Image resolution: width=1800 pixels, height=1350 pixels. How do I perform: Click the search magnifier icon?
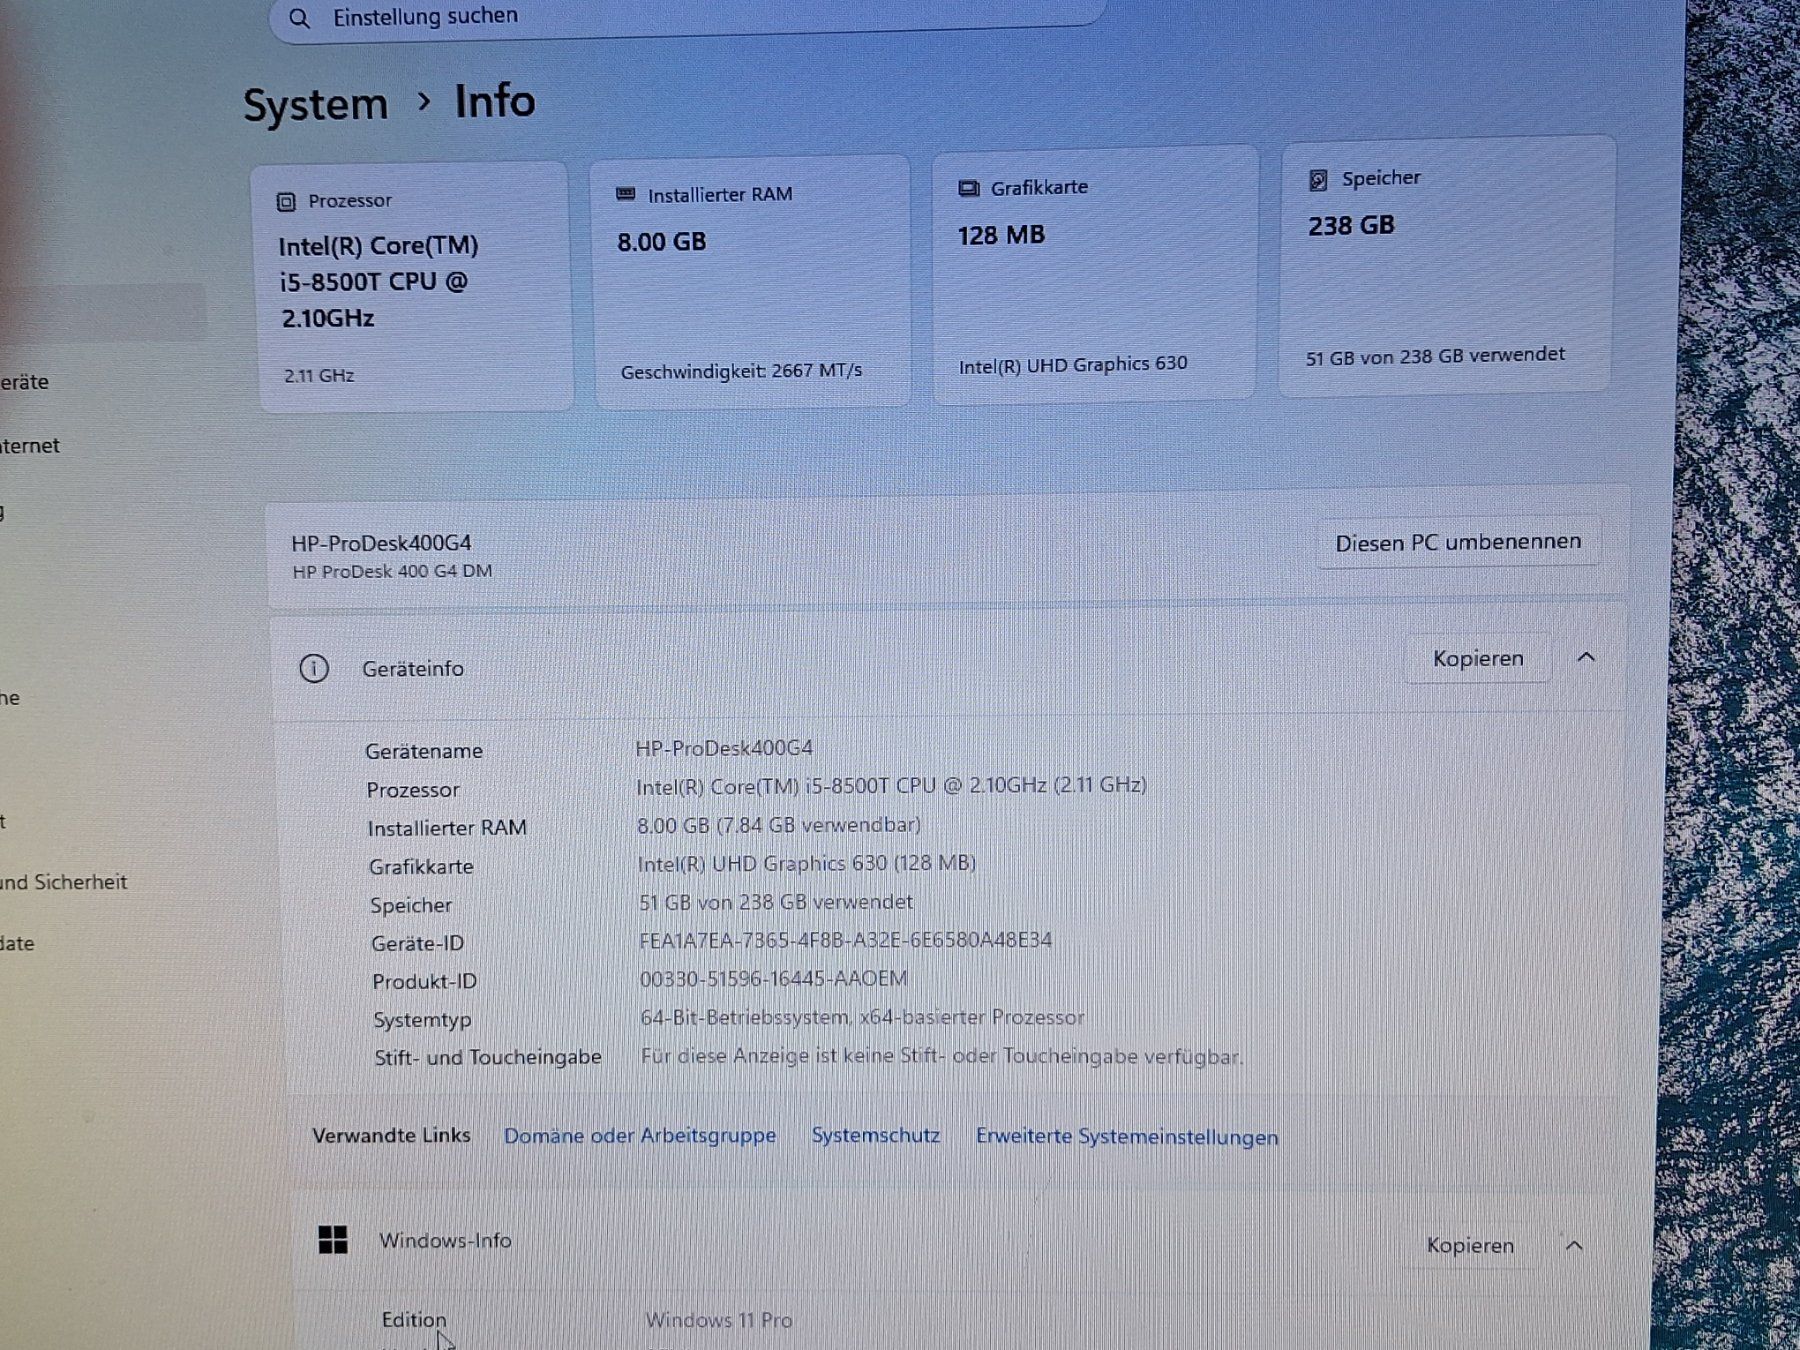click(x=299, y=18)
